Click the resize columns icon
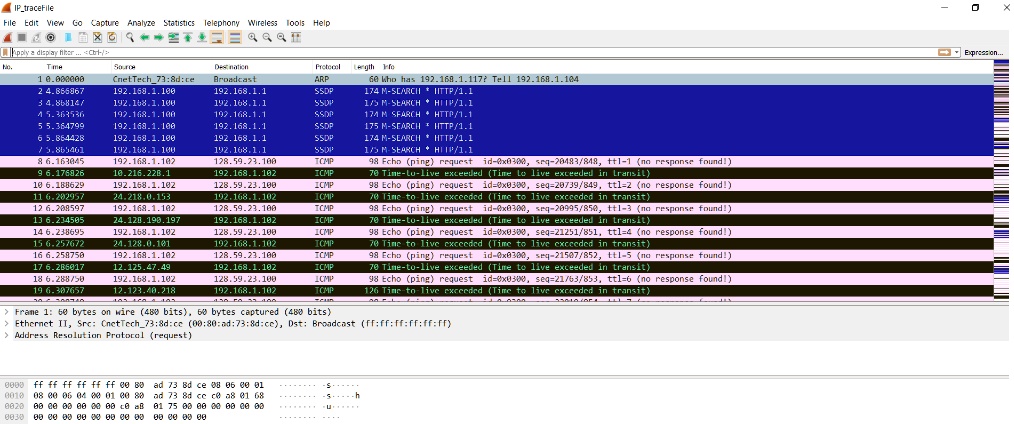The width and height of the screenshot is (1014, 424). click(x=297, y=37)
